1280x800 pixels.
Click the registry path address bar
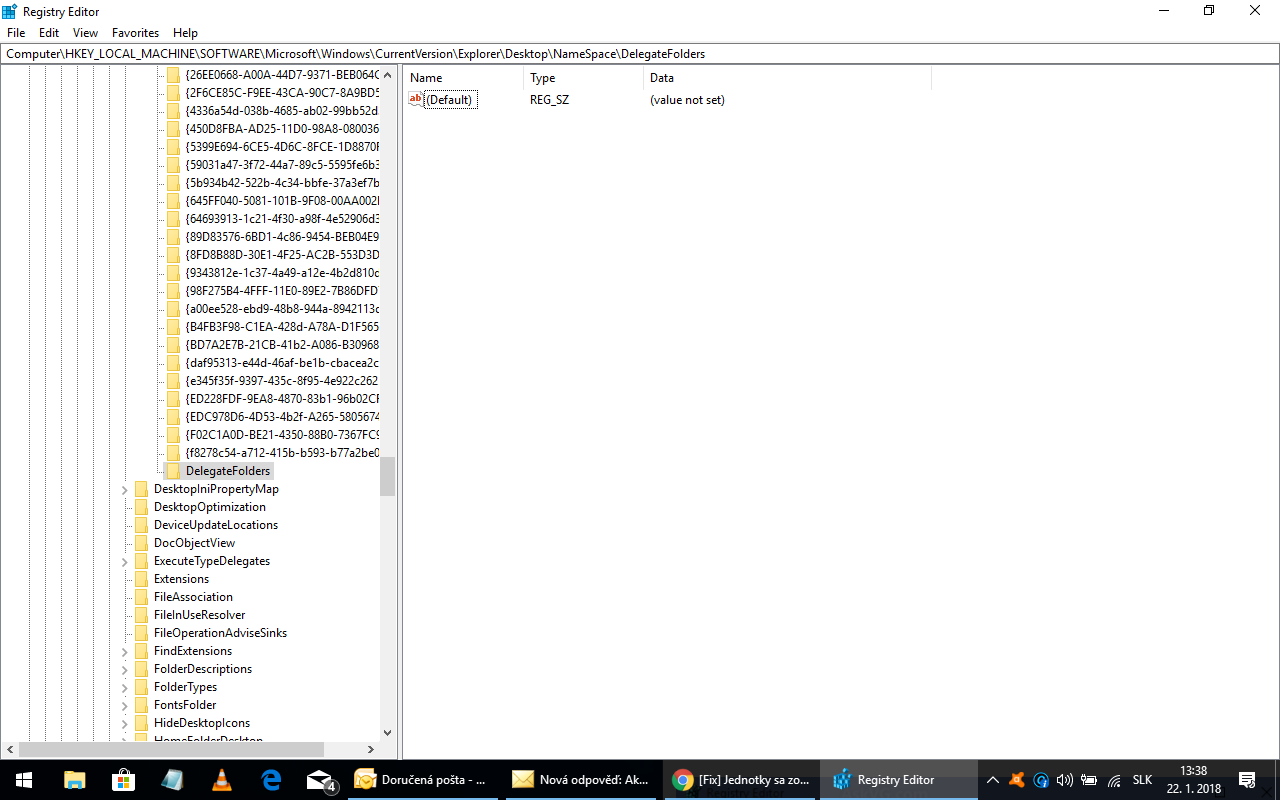click(640, 54)
